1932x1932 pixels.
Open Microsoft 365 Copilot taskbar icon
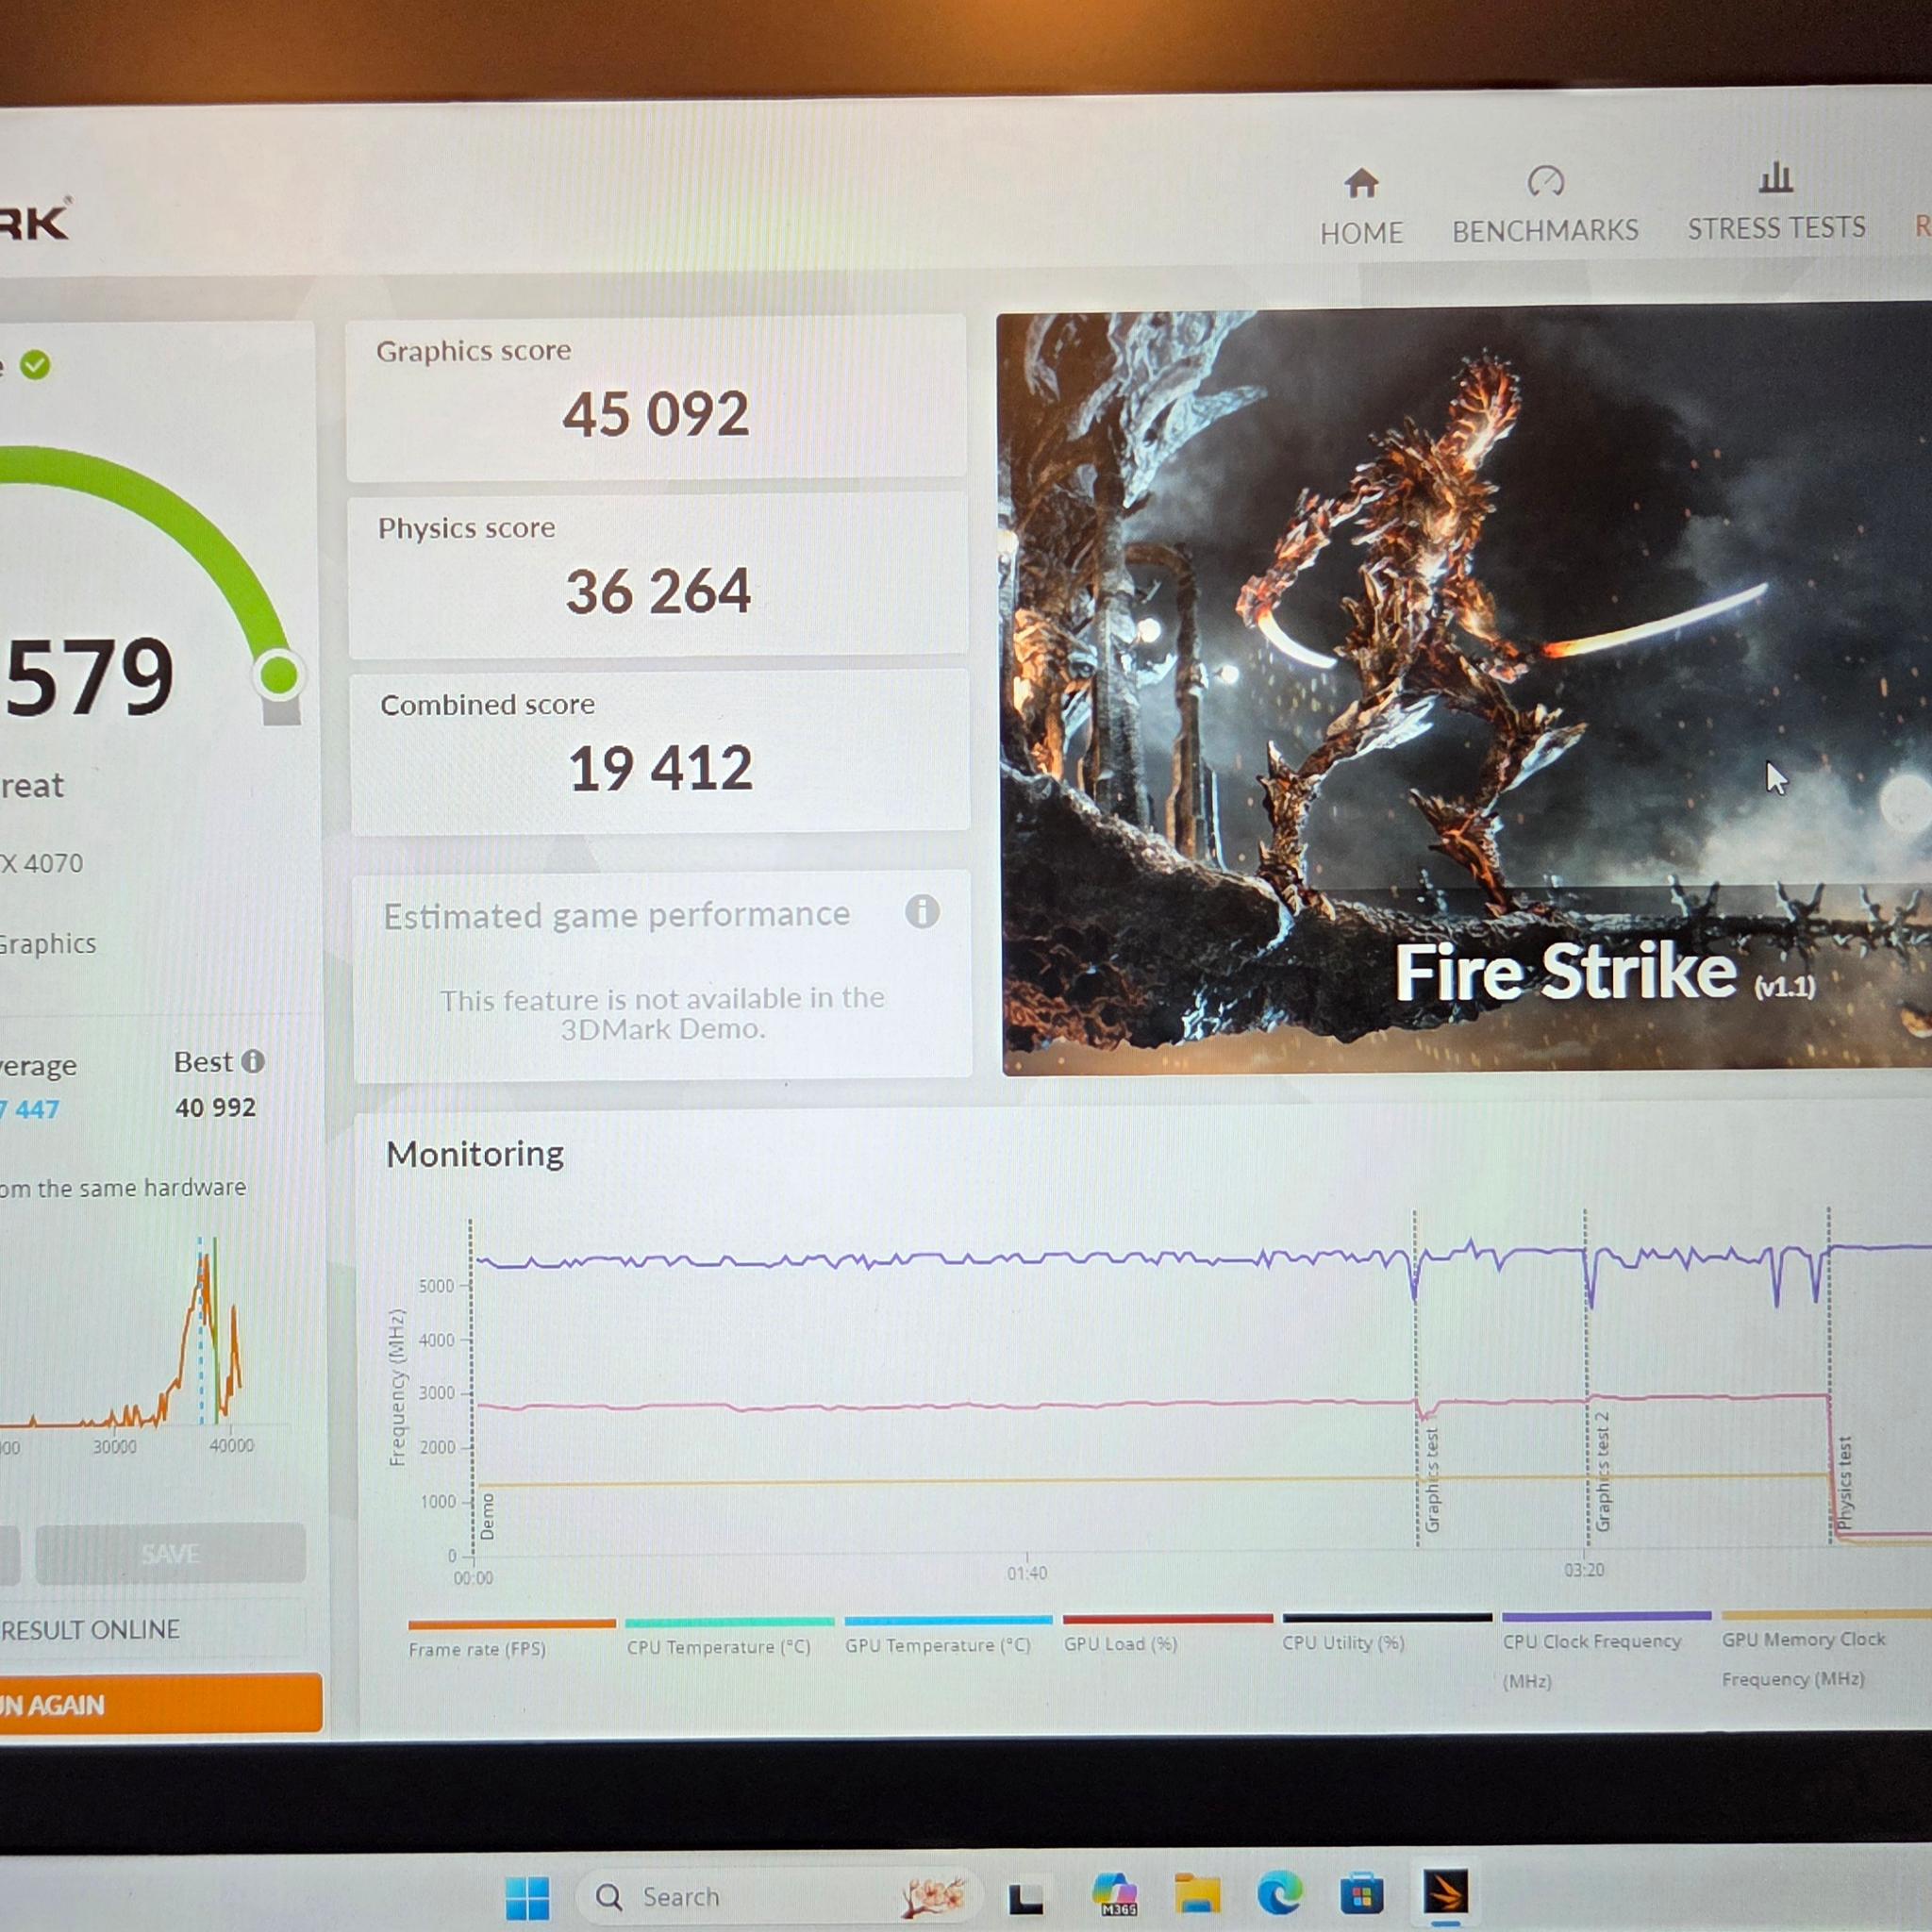tap(1115, 1894)
